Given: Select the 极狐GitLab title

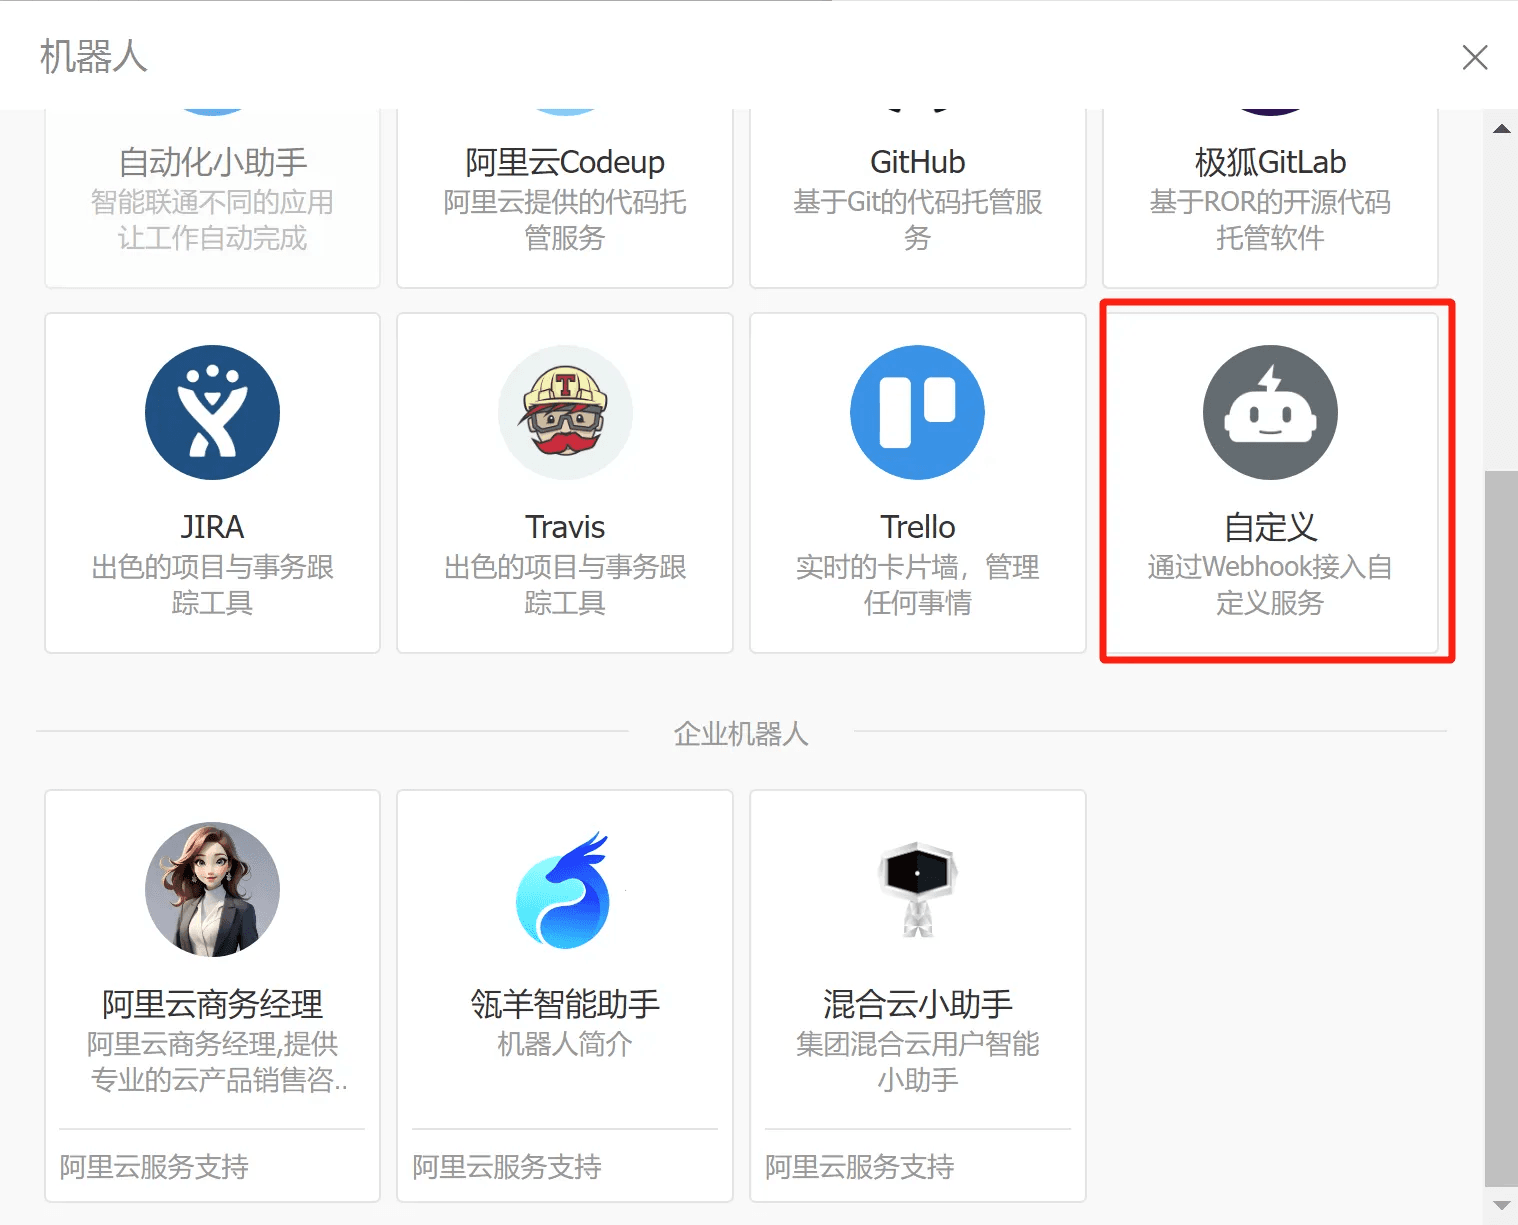Looking at the screenshot, I should click(x=1270, y=162).
